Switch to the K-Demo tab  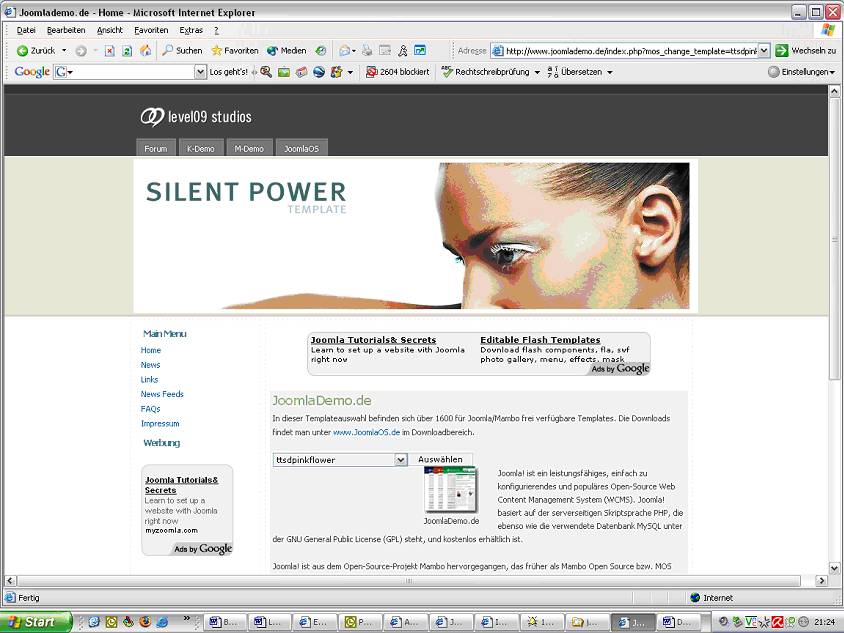201,148
